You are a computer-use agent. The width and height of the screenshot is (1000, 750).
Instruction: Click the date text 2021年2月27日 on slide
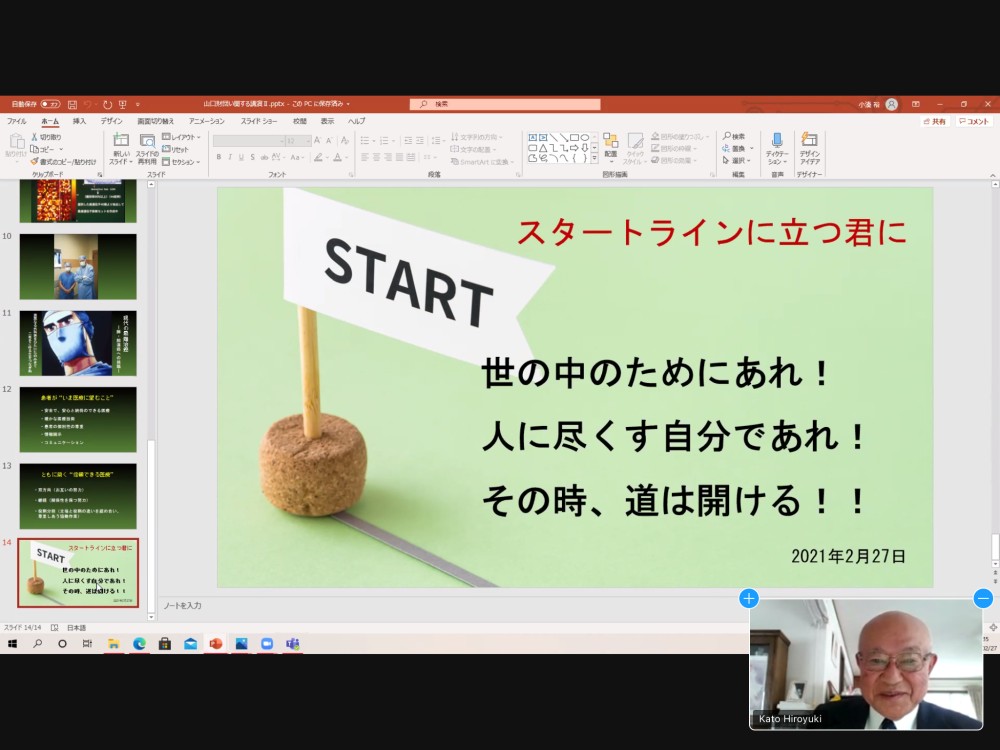pyautogui.click(x=848, y=556)
